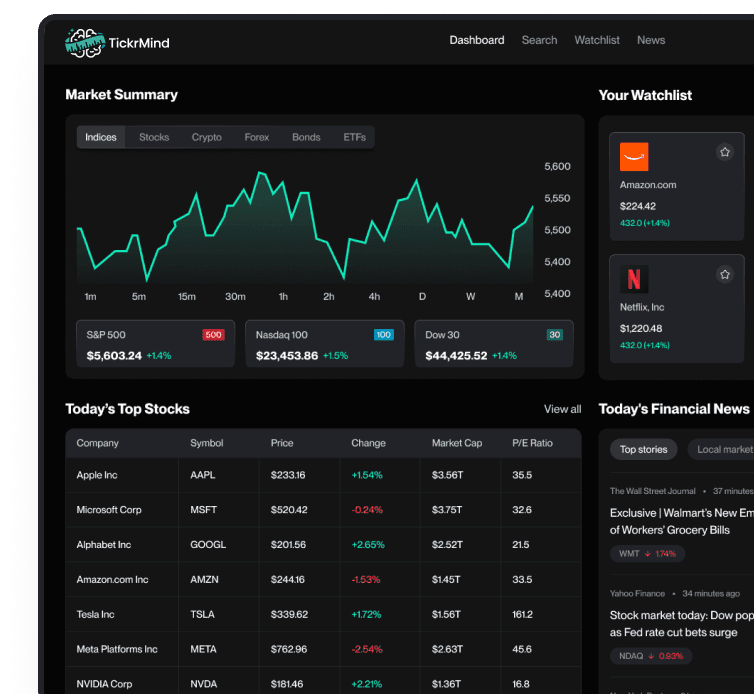Select the W weekly timeframe

470,297
